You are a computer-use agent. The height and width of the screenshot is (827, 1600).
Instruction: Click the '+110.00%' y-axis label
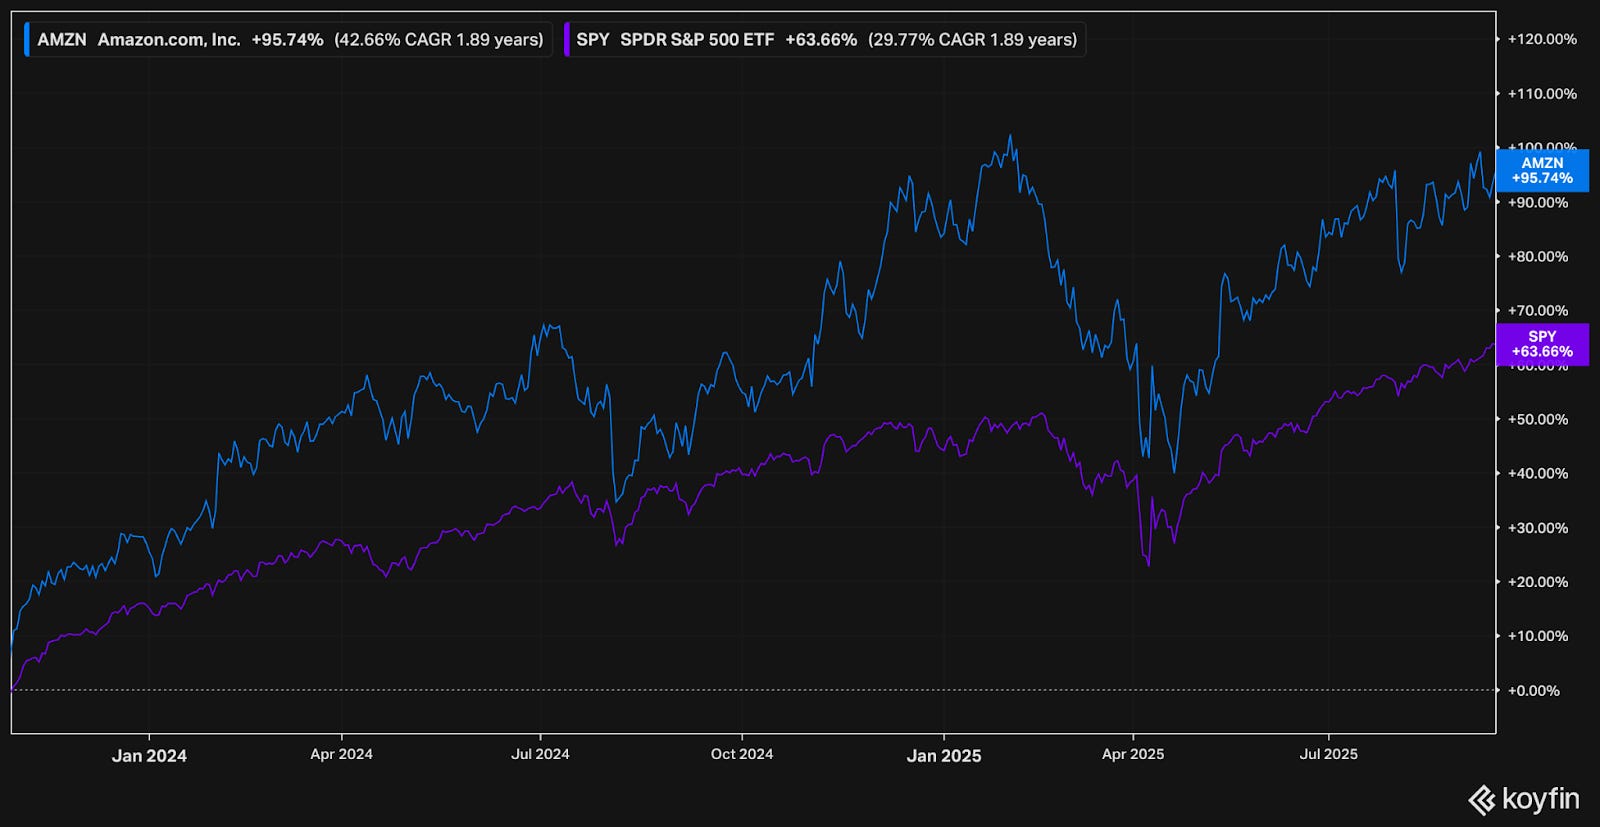point(1542,94)
